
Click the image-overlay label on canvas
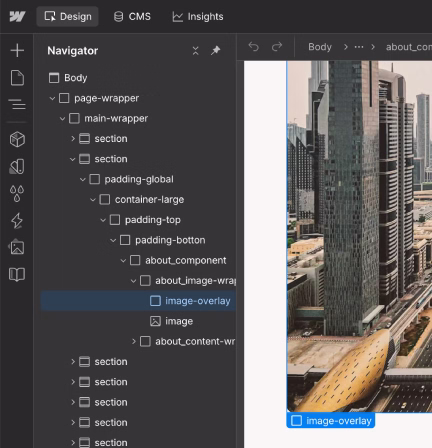point(331,421)
